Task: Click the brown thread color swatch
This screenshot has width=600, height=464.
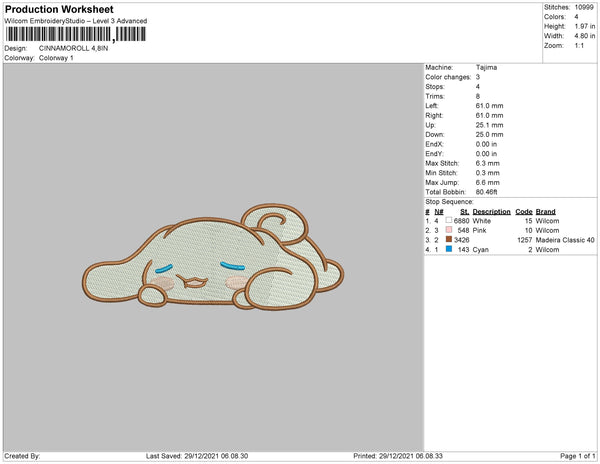Action: 448,239
